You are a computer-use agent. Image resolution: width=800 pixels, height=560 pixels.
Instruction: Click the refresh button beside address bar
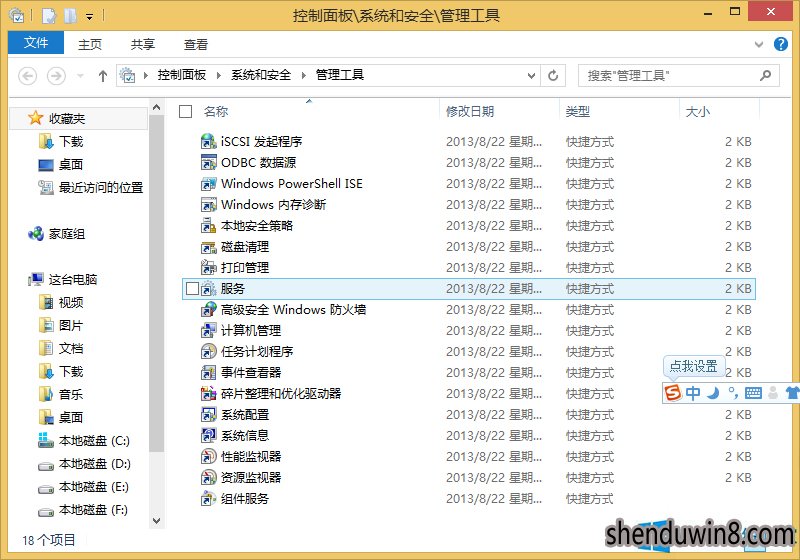[553, 75]
